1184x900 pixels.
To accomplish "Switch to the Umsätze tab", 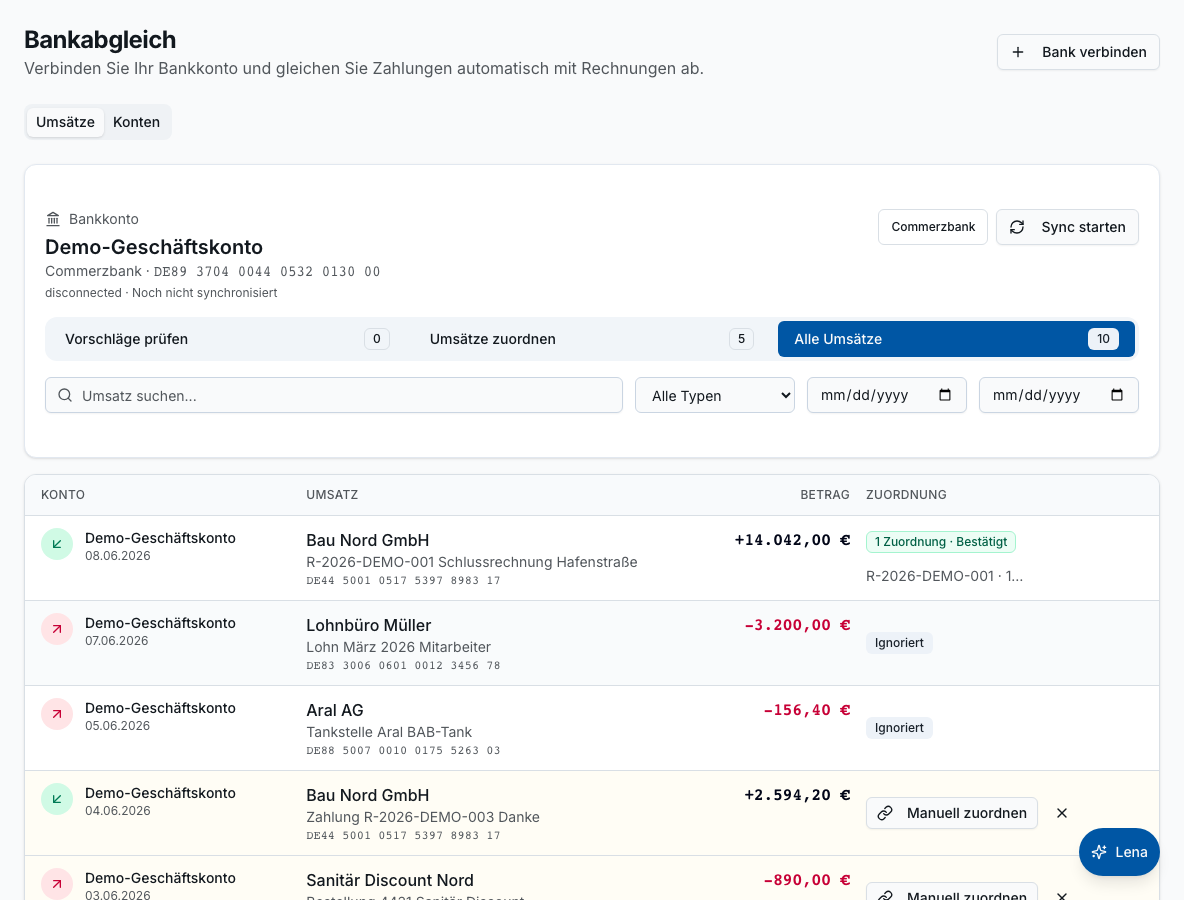I will pyautogui.click(x=66, y=122).
